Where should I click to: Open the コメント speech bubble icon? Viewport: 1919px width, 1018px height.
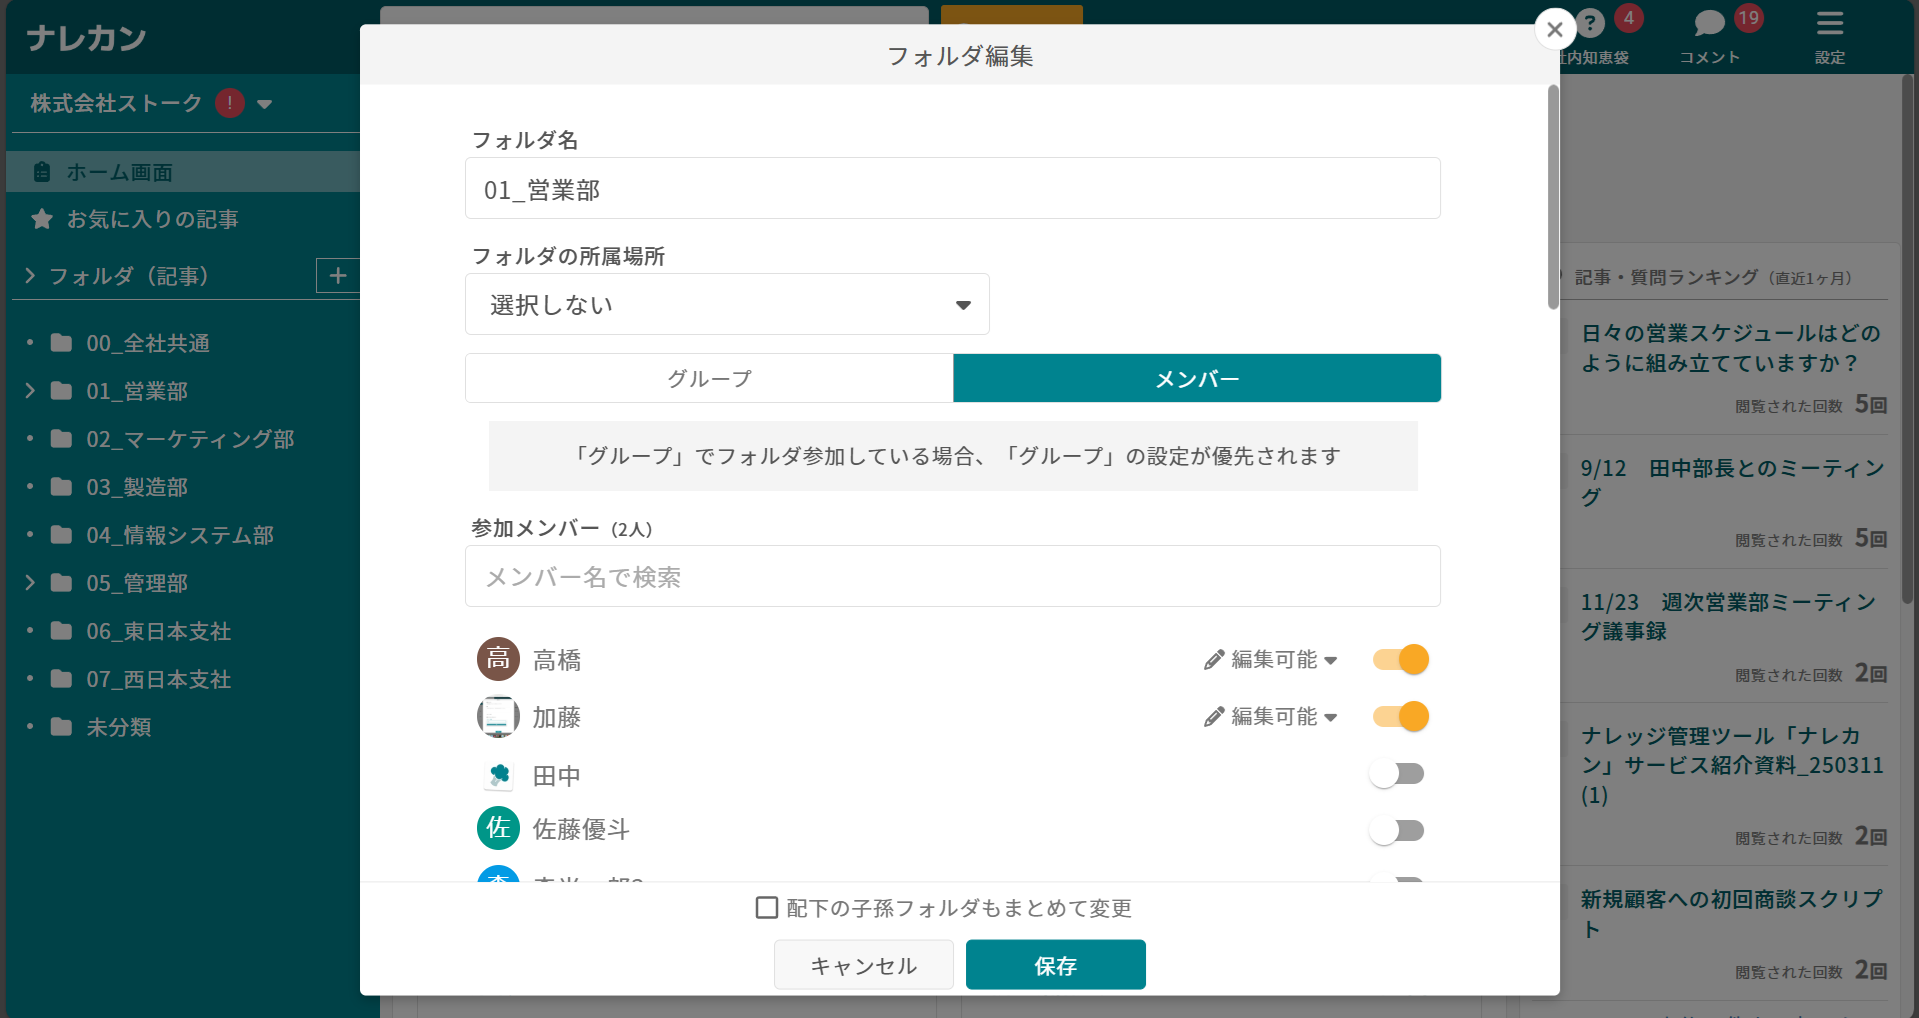click(1708, 20)
